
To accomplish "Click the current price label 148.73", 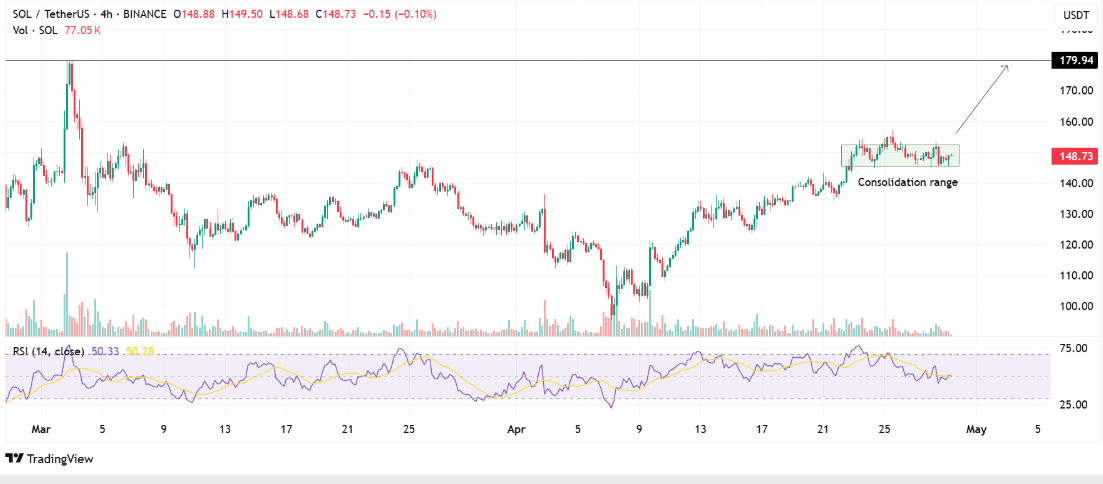I will [1073, 156].
